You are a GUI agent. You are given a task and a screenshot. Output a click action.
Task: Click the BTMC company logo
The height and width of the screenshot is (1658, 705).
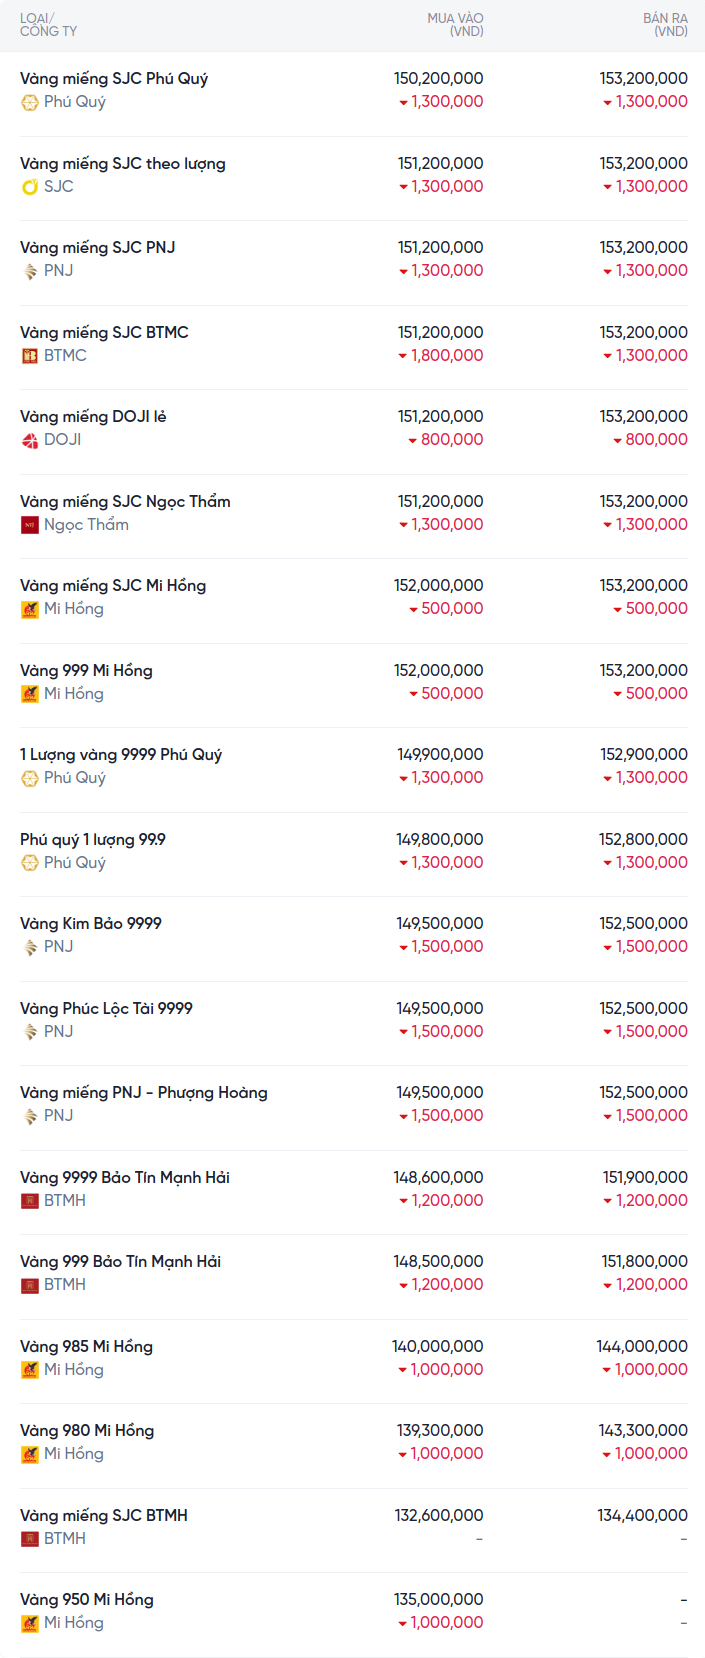point(30,356)
